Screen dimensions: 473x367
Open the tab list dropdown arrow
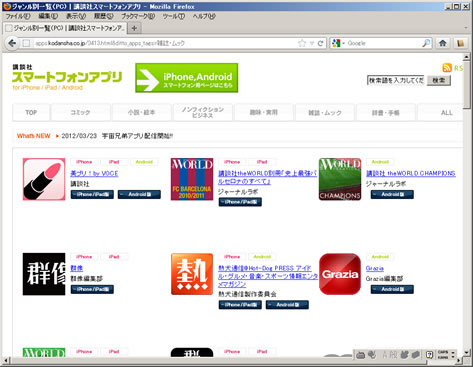[466, 28]
